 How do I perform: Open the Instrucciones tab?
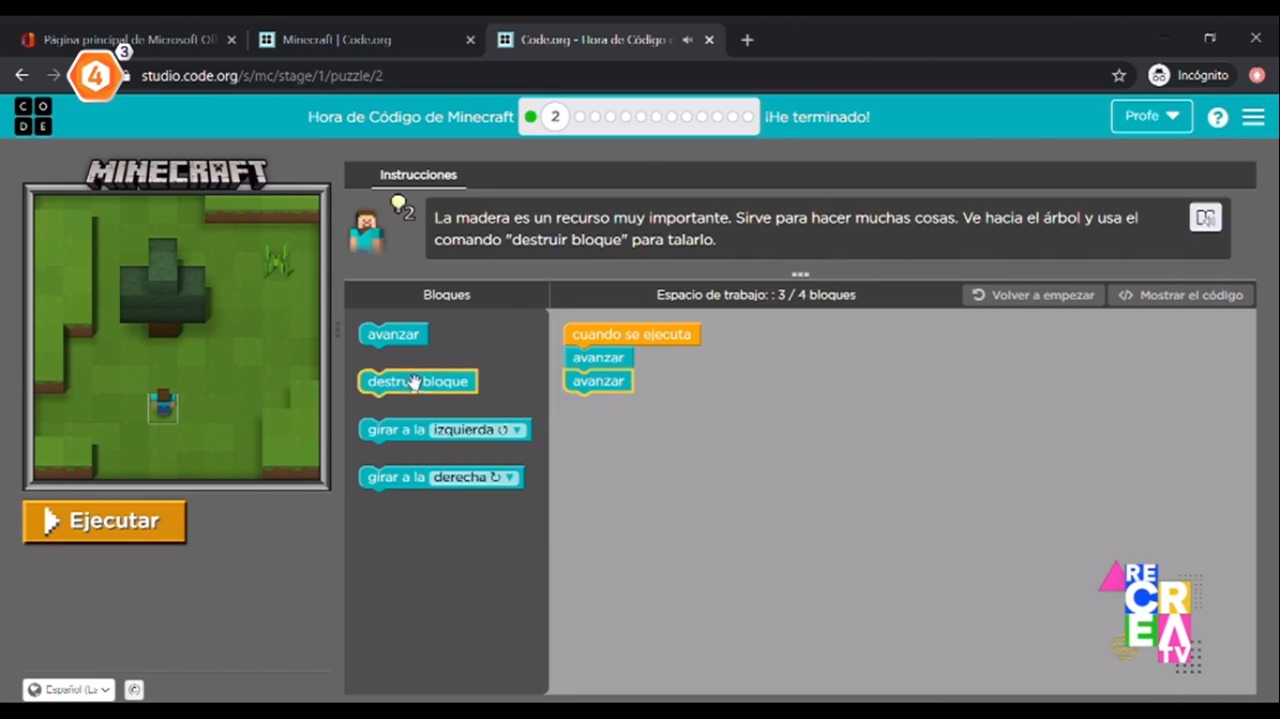418,174
